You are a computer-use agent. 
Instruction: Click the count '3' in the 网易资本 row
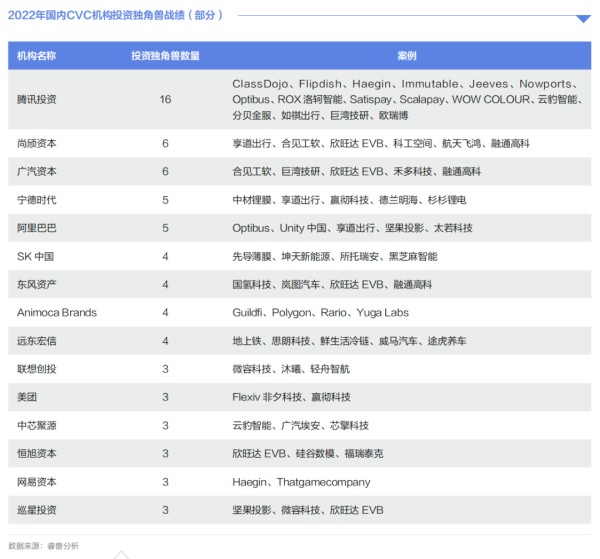pyautogui.click(x=165, y=482)
